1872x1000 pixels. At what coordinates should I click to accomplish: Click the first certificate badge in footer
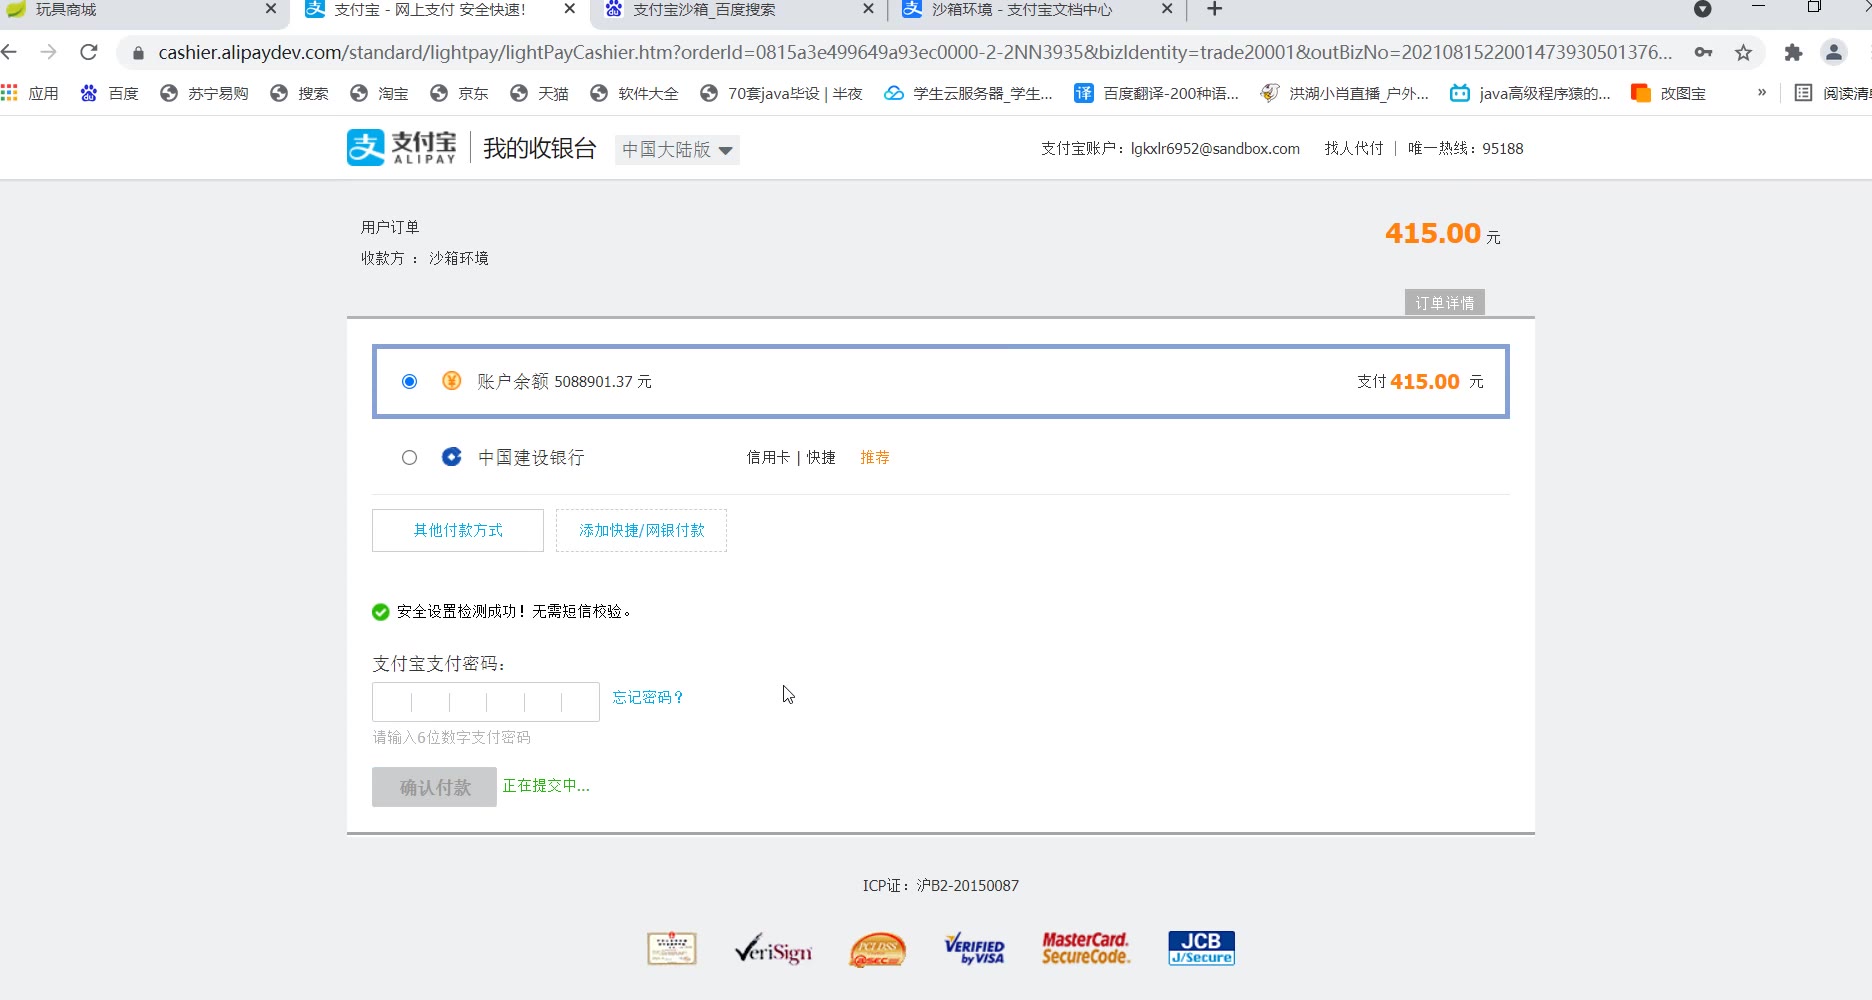coord(672,948)
